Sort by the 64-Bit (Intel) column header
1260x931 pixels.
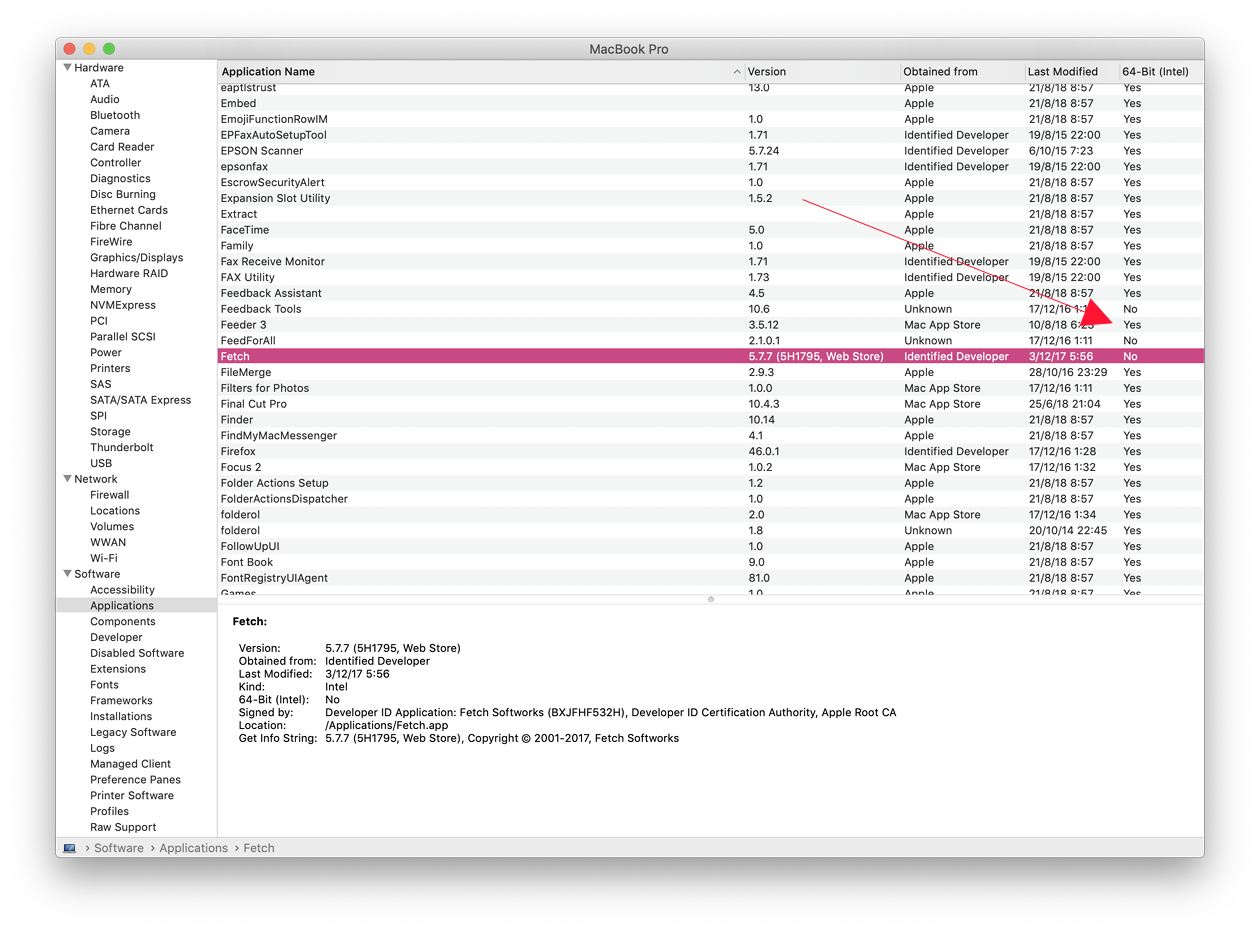(1160, 72)
